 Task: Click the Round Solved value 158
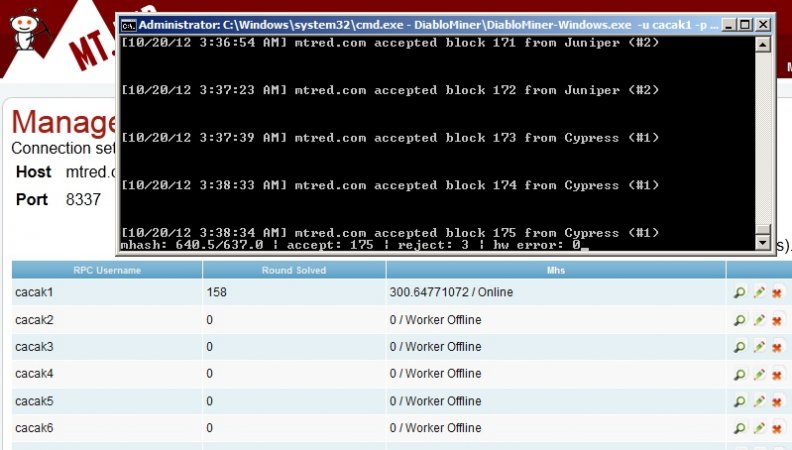[217, 292]
